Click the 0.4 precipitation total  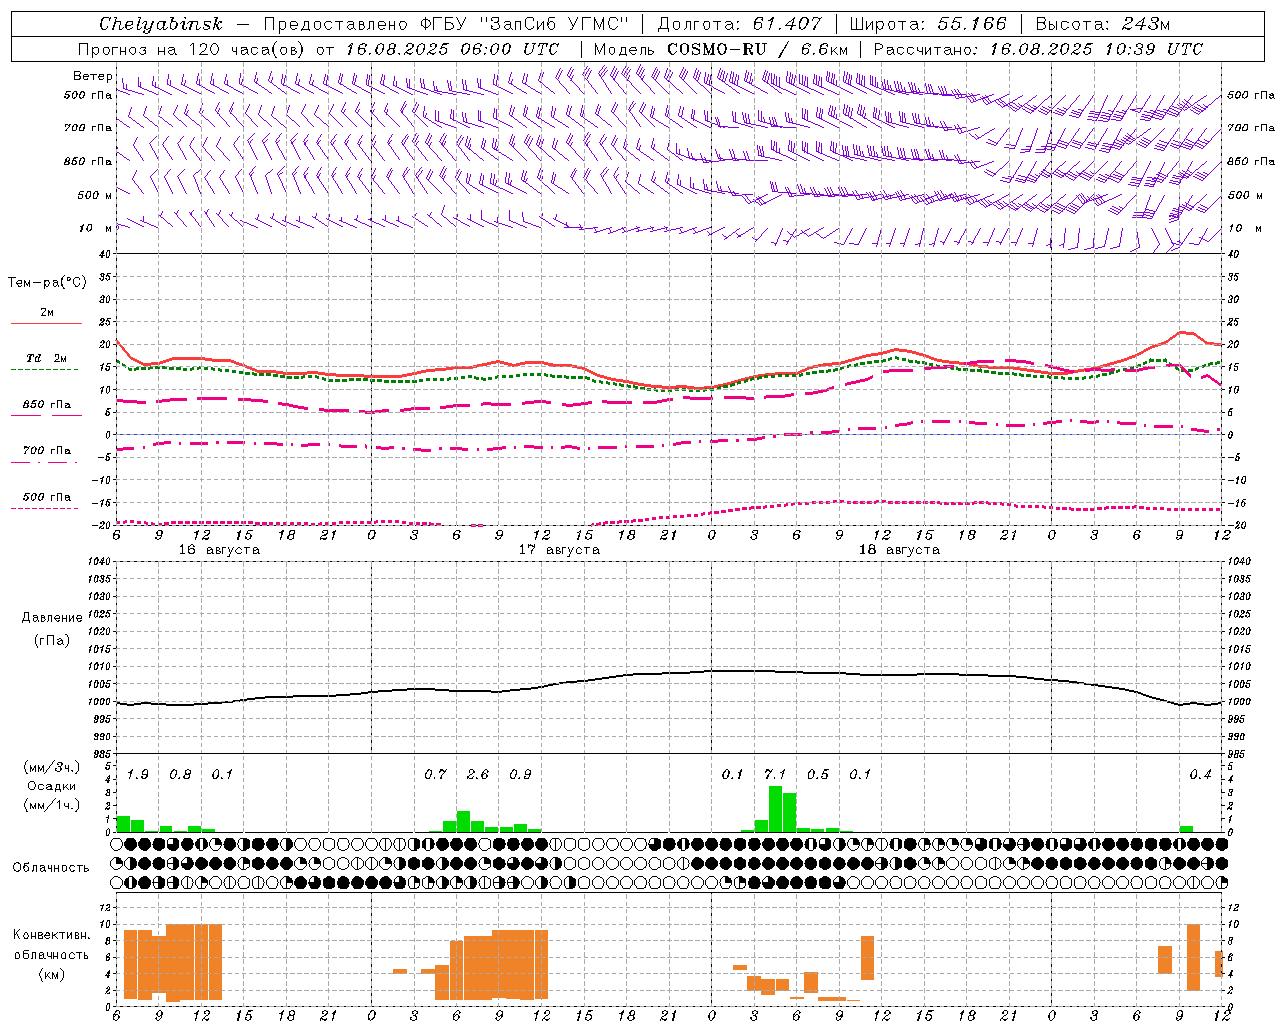coord(1200,774)
